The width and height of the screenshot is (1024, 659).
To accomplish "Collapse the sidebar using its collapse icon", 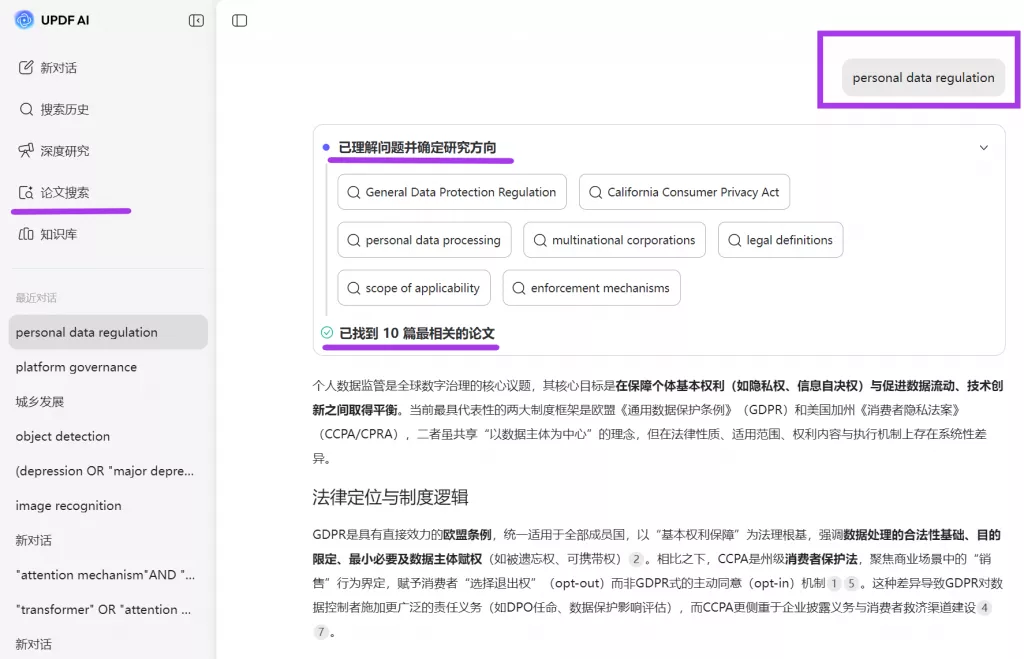I will click(x=196, y=19).
